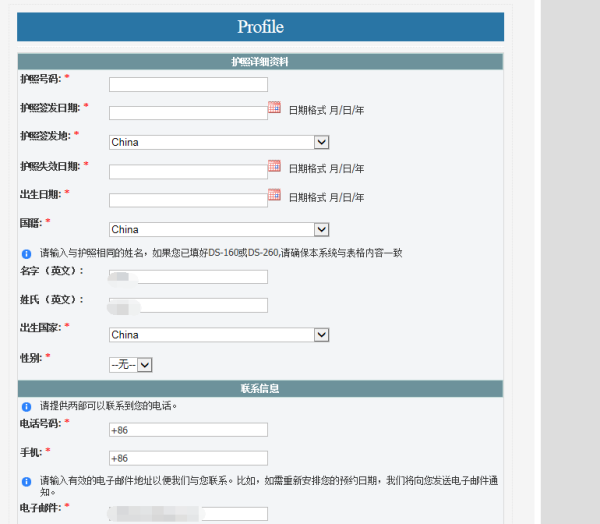Focus the 姓氏（英文） last name field
The image size is (600, 524).
[188, 305]
